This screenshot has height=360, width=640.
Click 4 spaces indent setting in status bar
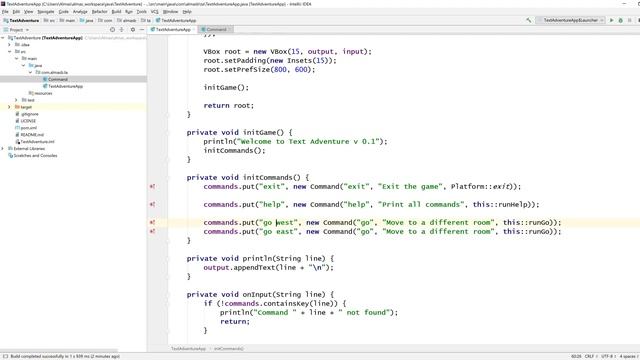(x=628, y=356)
